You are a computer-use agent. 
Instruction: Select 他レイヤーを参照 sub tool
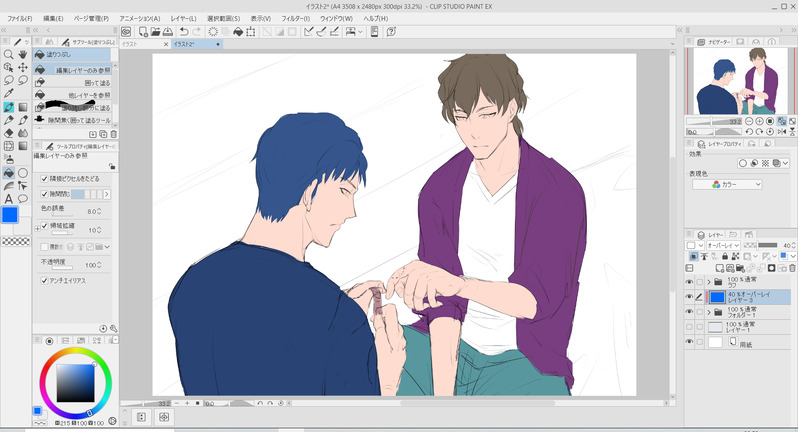(x=73, y=95)
